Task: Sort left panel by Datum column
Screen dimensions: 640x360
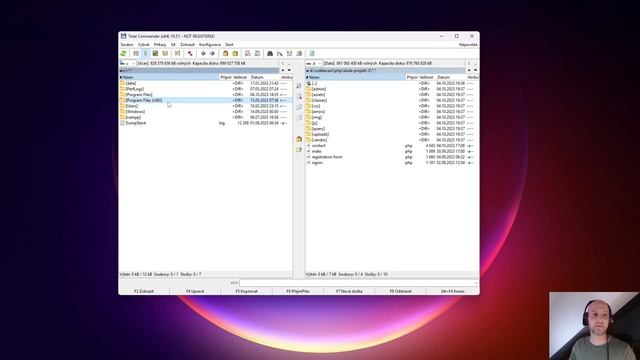Action: [x=264, y=77]
